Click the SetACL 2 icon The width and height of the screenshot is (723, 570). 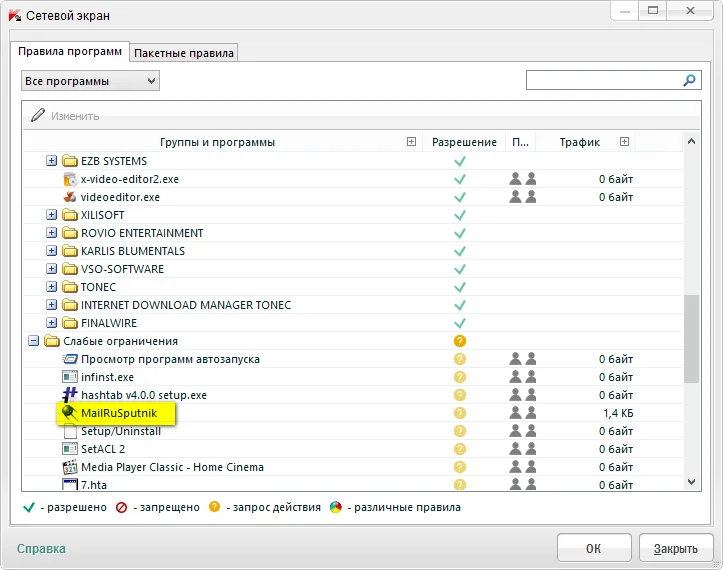coord(70,449)
